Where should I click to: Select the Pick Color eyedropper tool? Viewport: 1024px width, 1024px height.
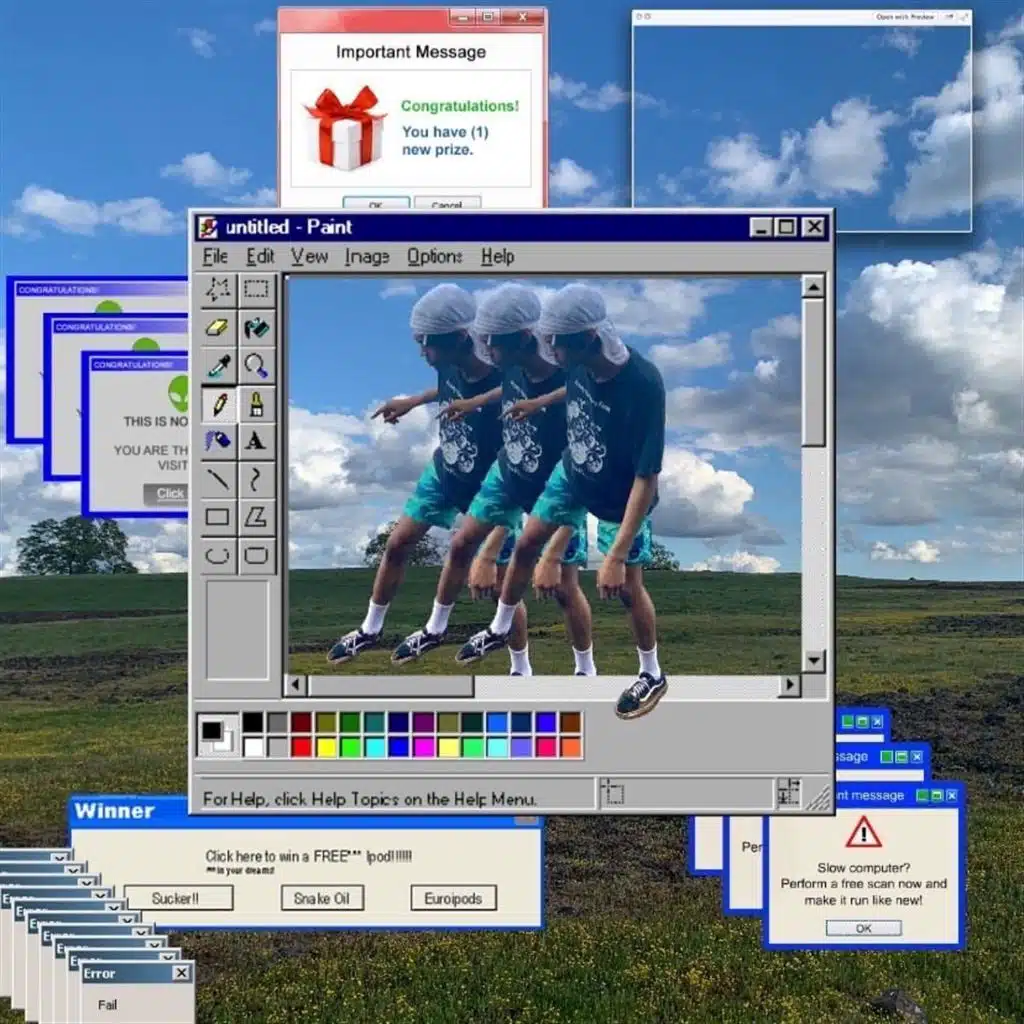tap(218, 366)
